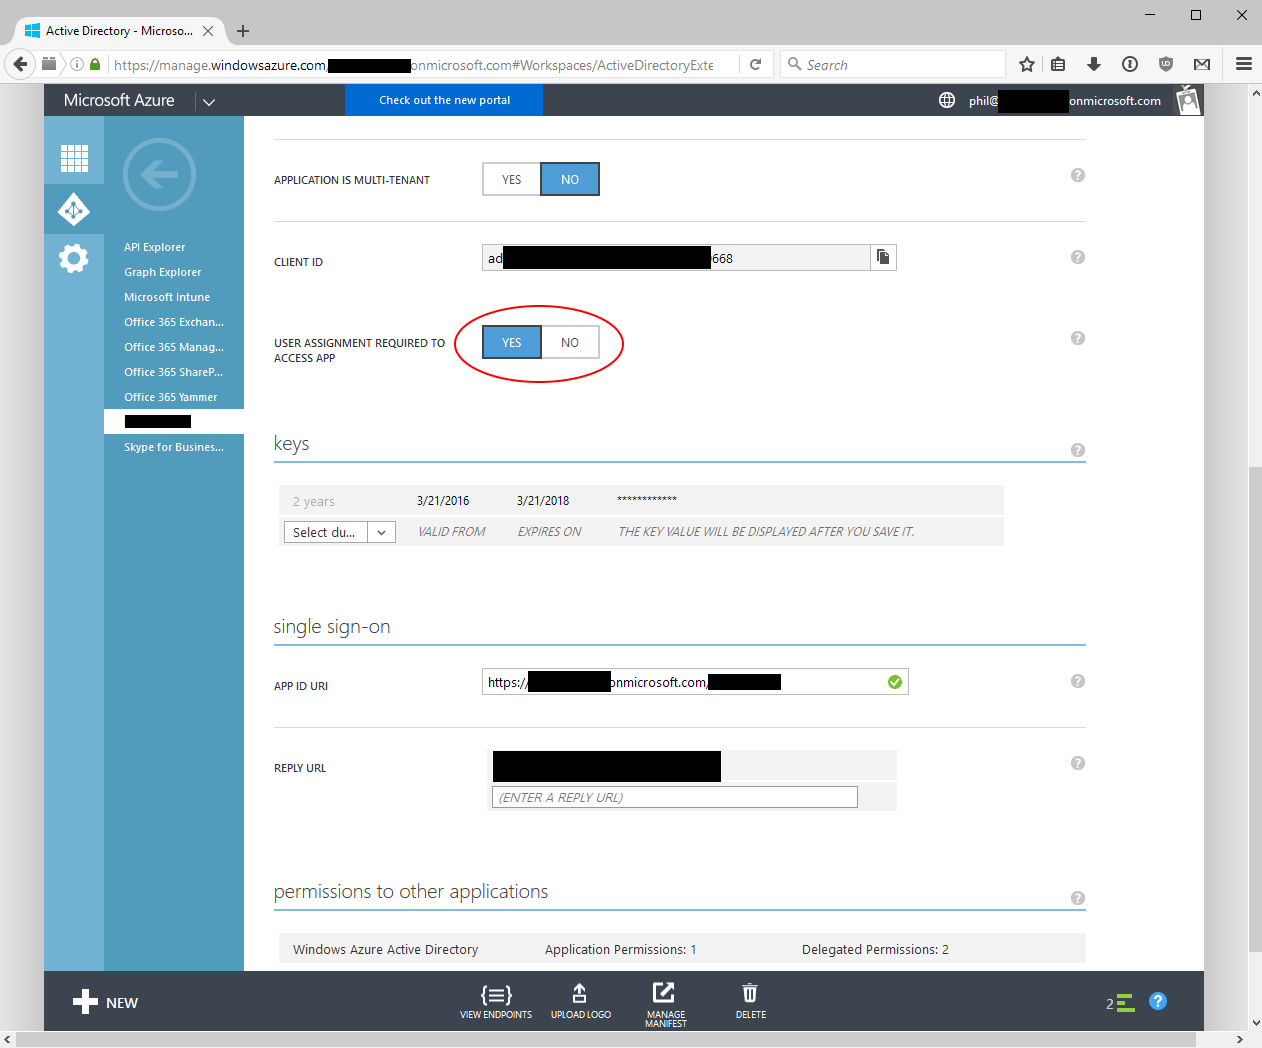This screenshot has width=1262, height=1048.
Task: Open Office 365 Exchange item
Action: pyautogui.click(x=174, y=322)
